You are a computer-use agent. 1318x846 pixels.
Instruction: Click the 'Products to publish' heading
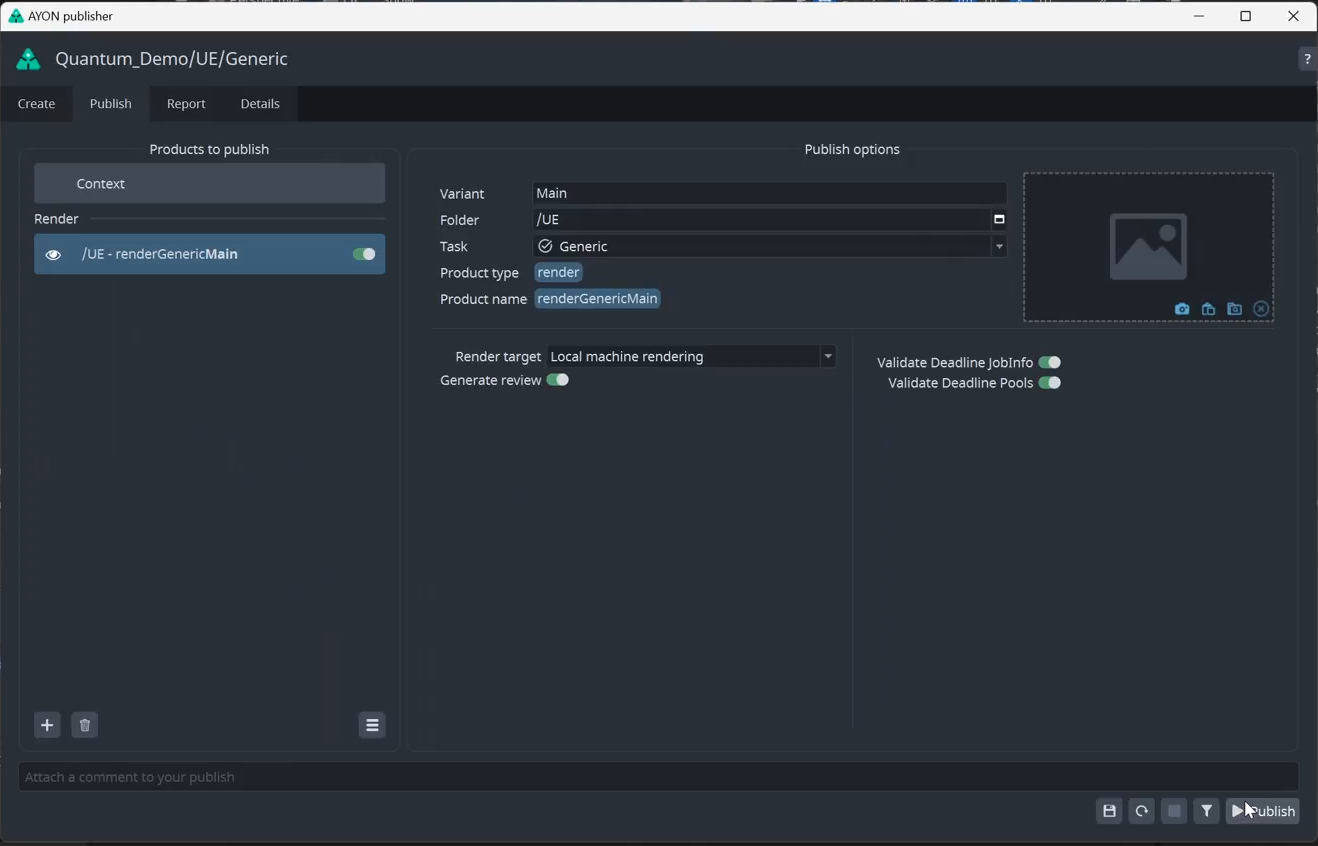pos(209,149)
